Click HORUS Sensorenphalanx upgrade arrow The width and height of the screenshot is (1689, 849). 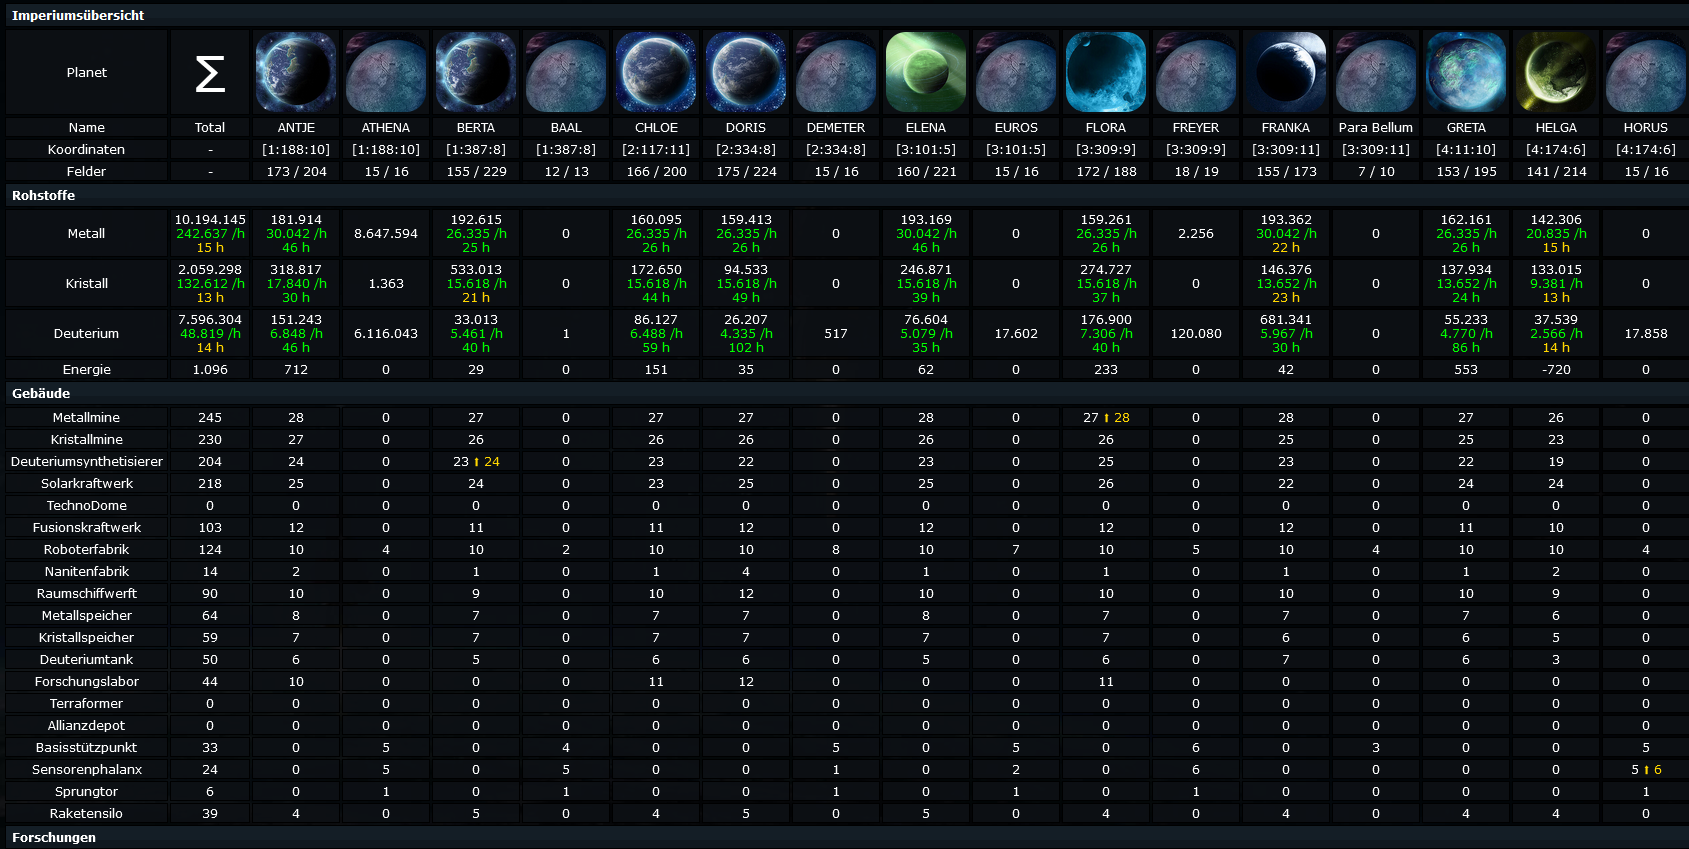tap(1646, 770)
